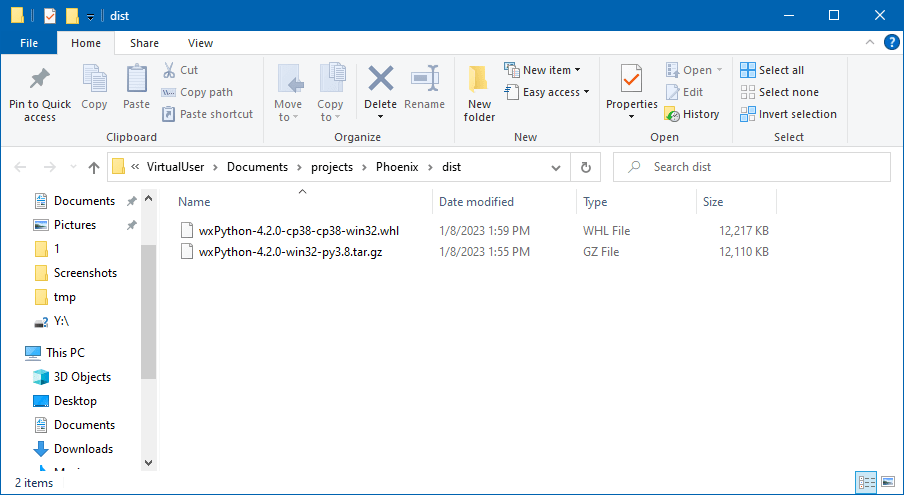Switch to the Home tab
Image resolution: width=904 pixels, height=495 pixels.
[x=85, y=43]
